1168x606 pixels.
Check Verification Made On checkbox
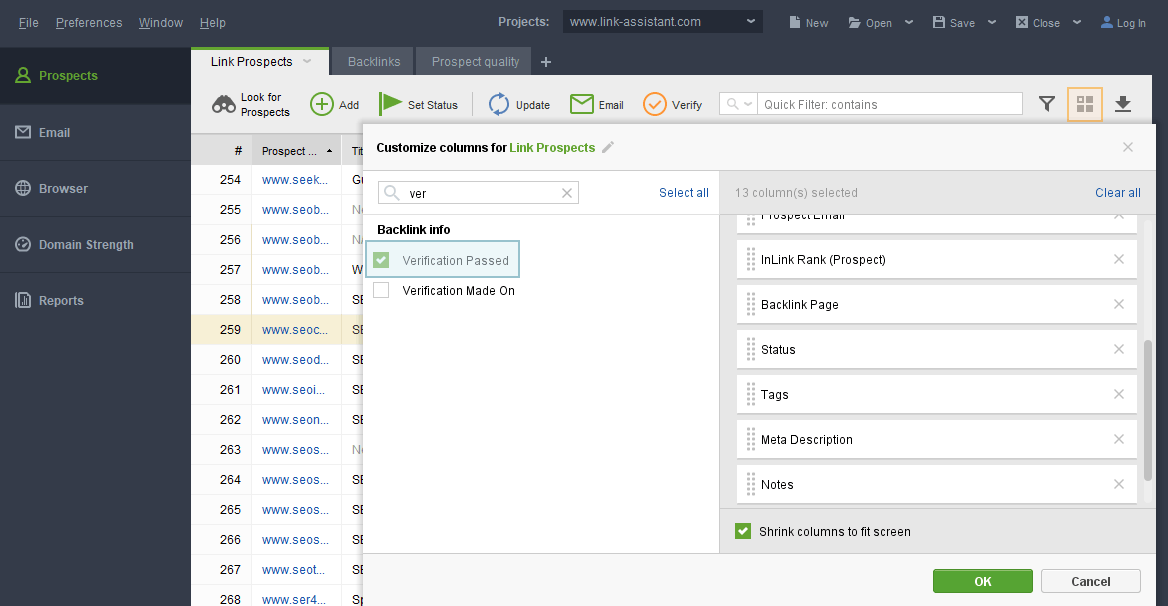tap(381, 290)
